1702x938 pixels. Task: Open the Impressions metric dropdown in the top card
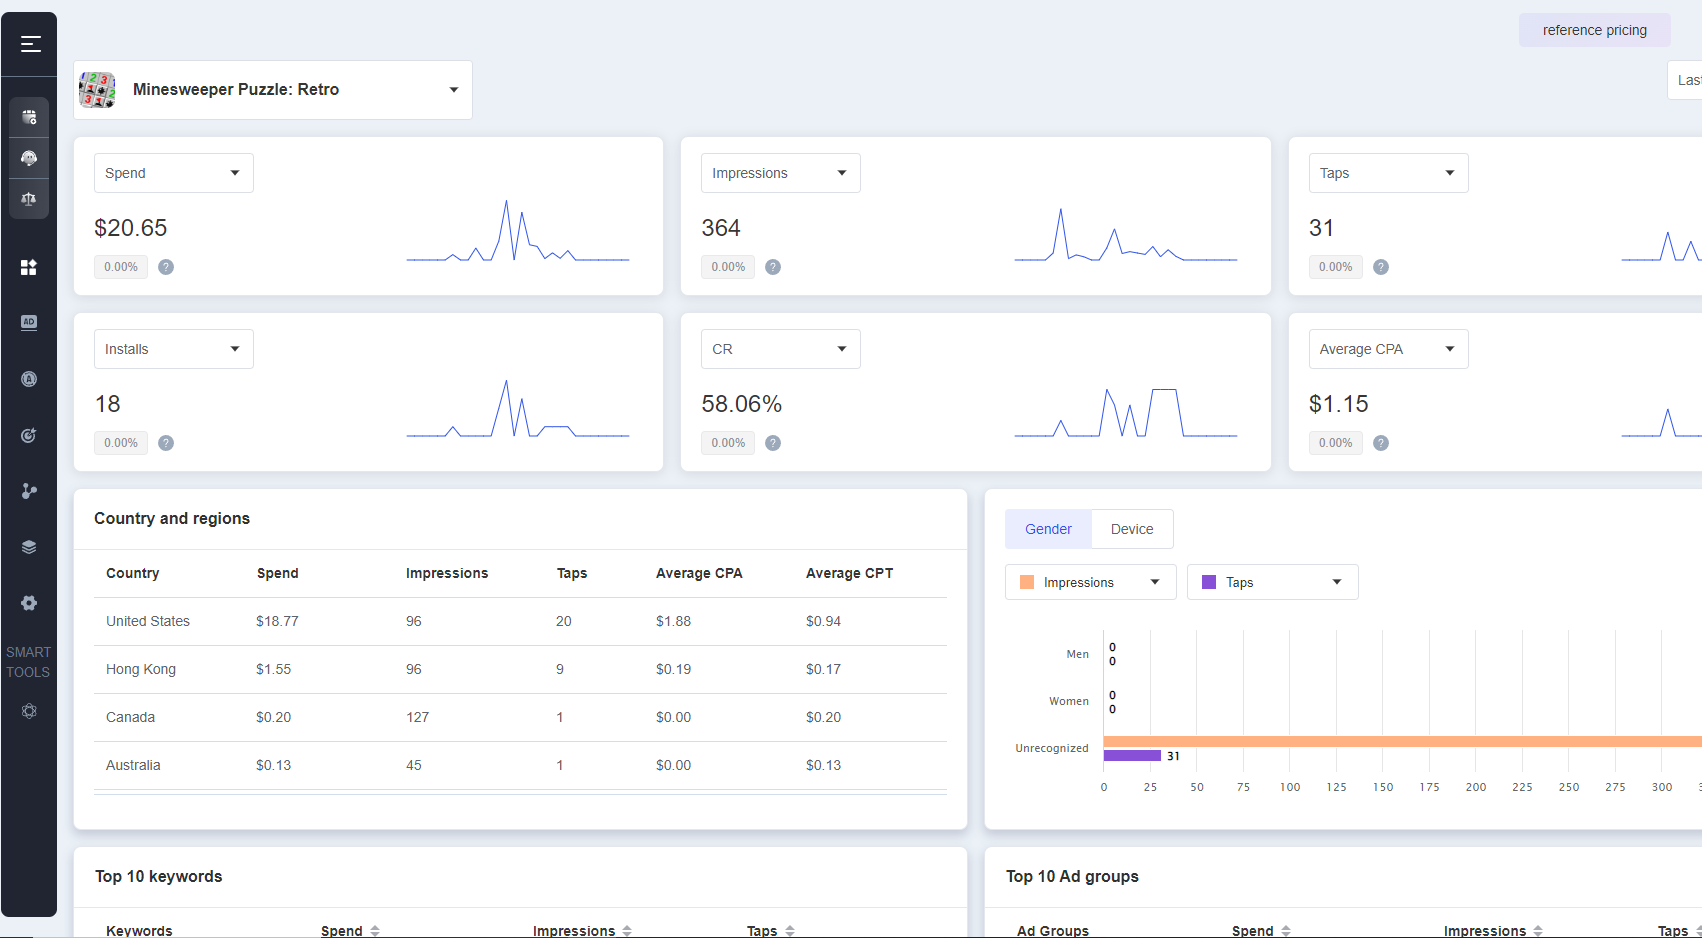point(781,173)
